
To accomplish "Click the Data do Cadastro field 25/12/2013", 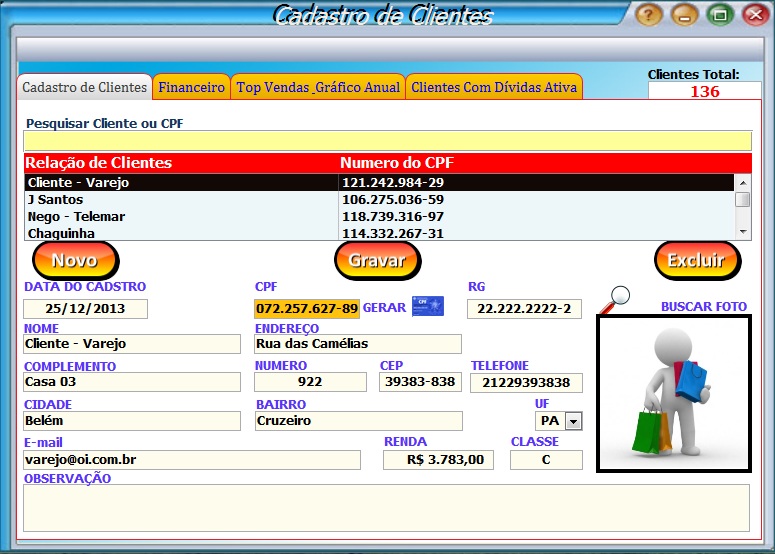I will [86, 309].
